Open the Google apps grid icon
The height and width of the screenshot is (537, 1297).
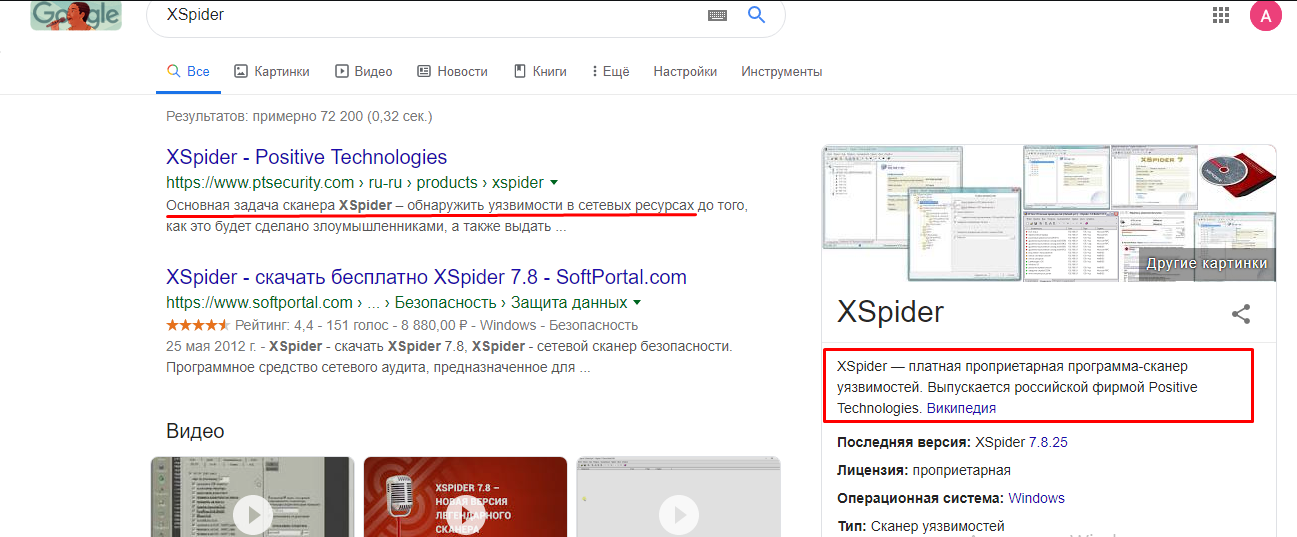(1221, 15)
